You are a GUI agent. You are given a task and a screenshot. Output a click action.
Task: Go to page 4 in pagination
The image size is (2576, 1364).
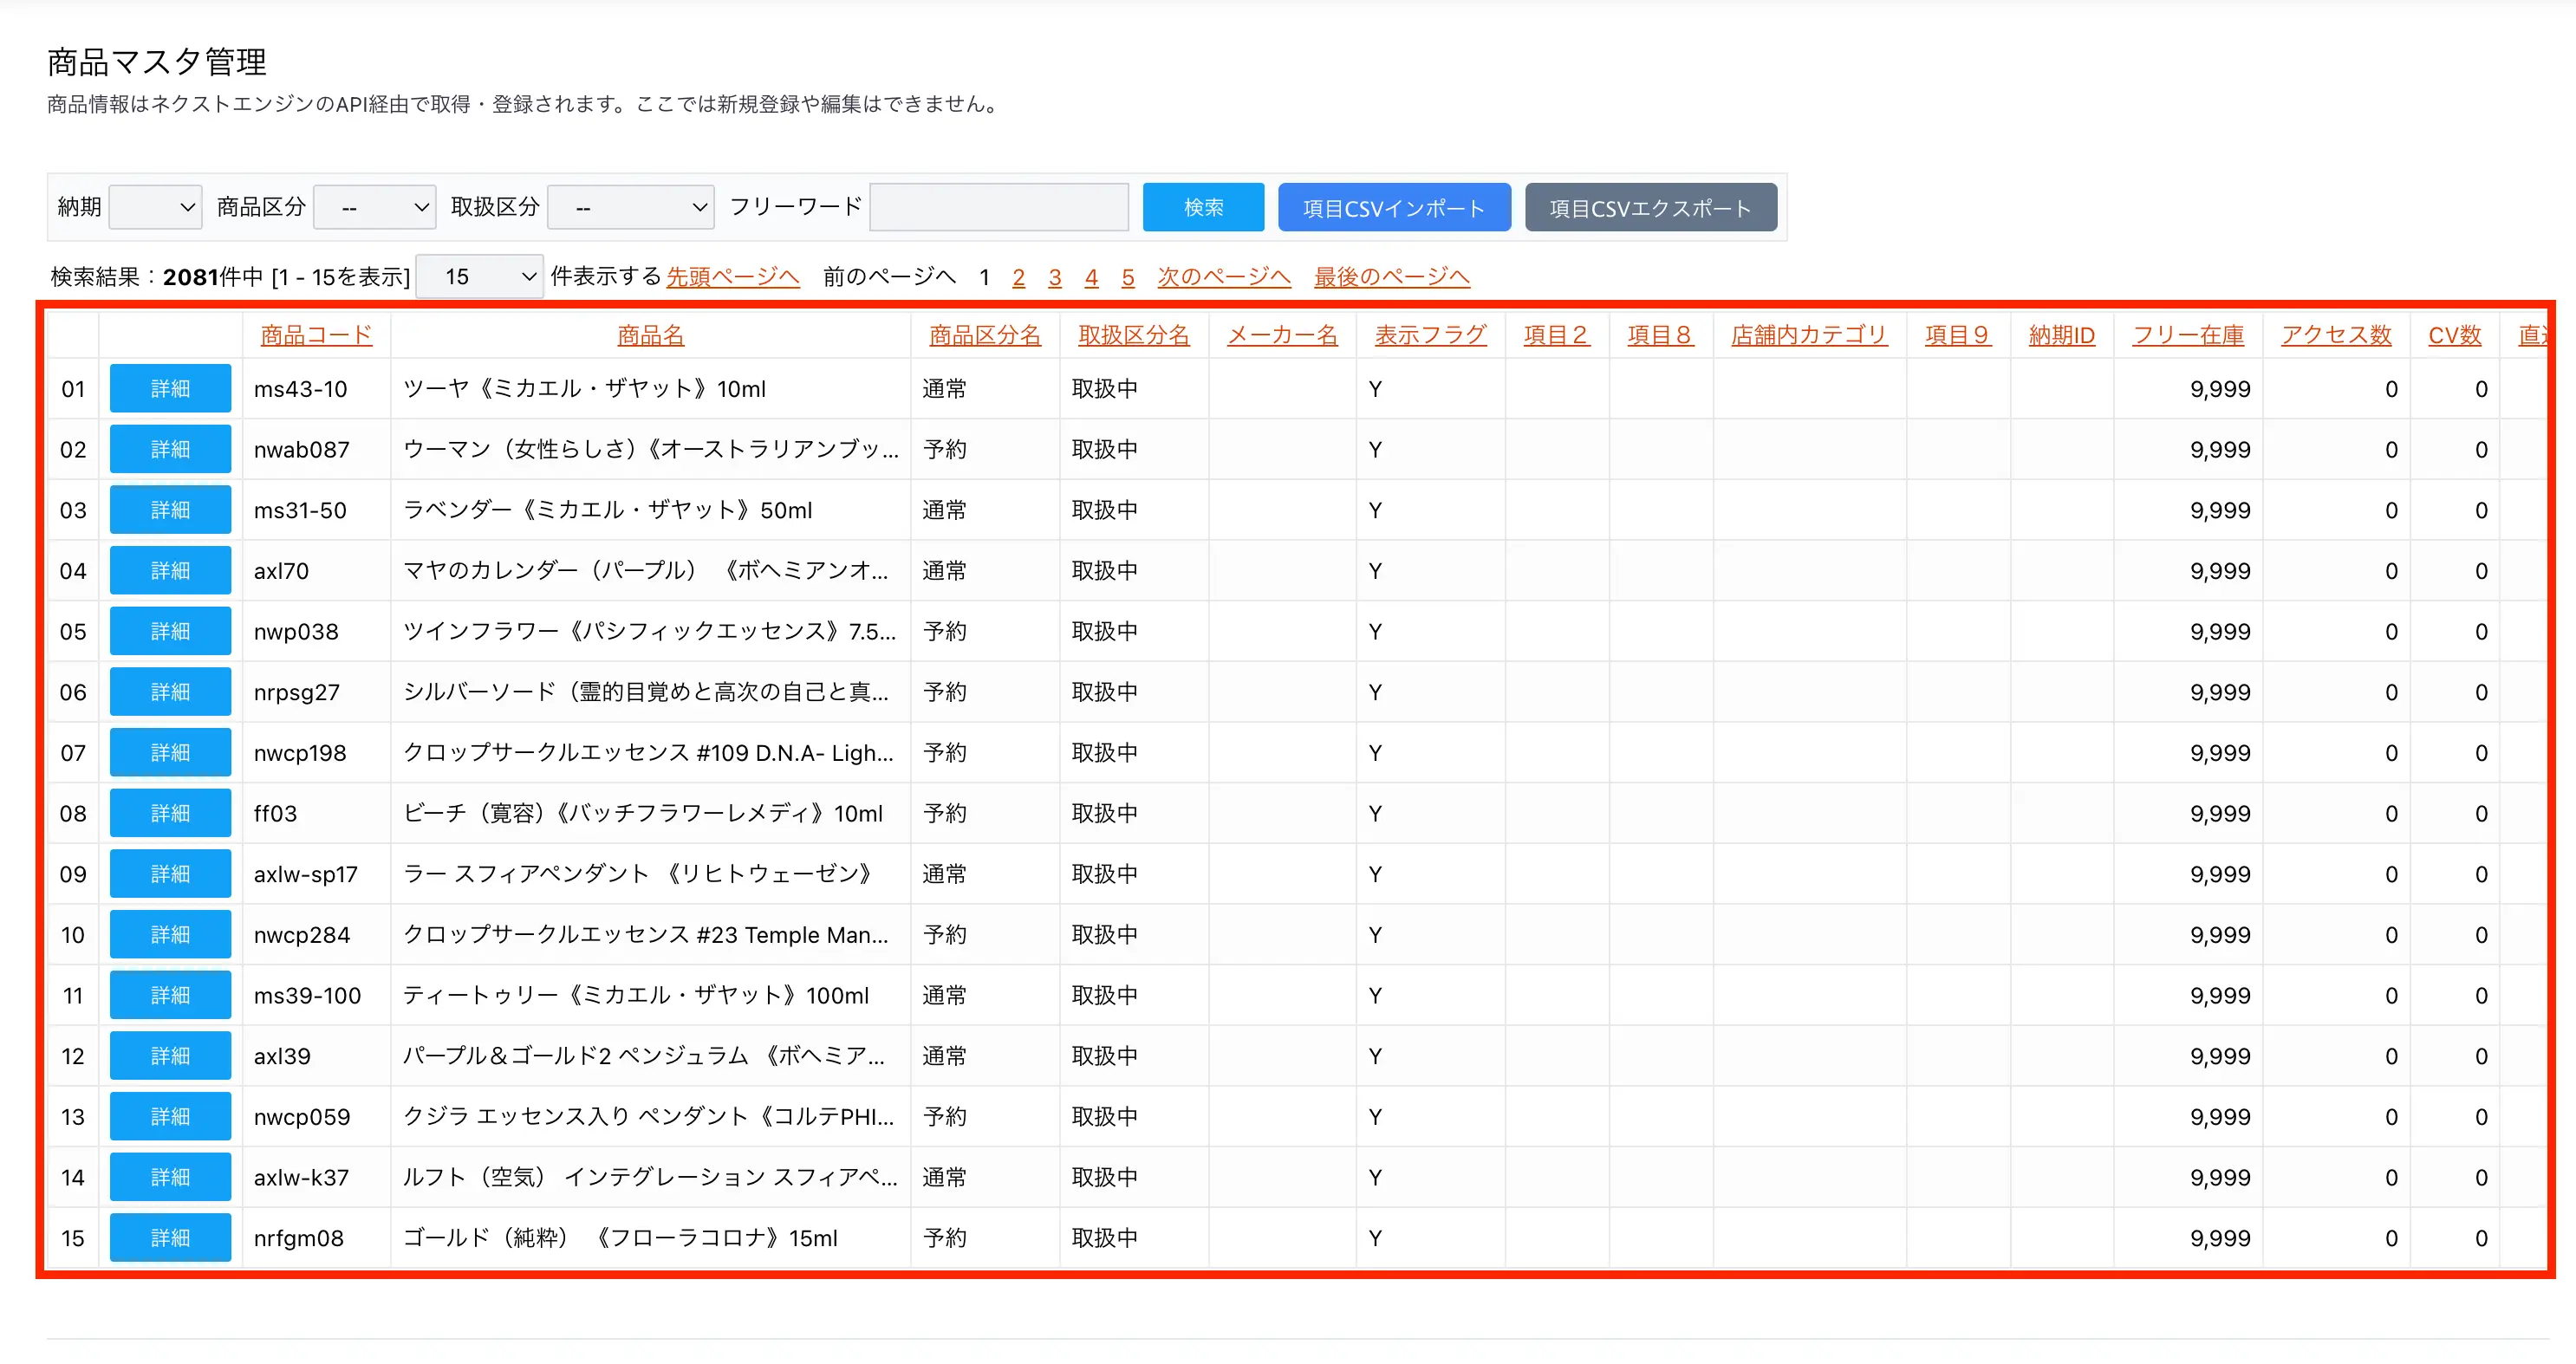coord(1091,277)
